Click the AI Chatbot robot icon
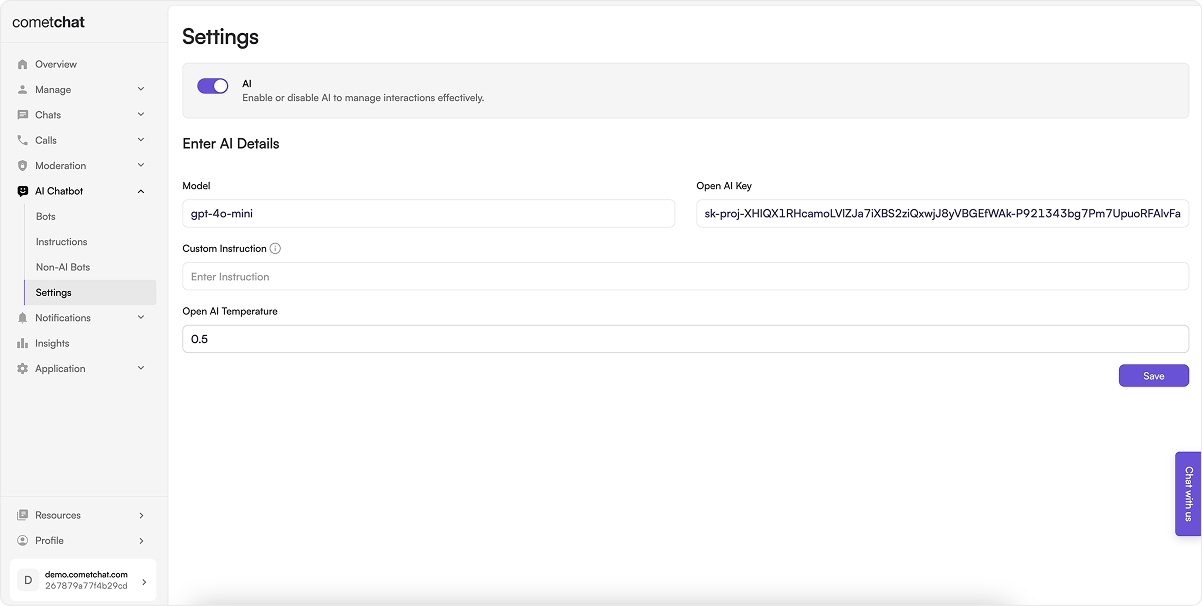Viewport: 1202px width, 606px height. tap(23, 191)
